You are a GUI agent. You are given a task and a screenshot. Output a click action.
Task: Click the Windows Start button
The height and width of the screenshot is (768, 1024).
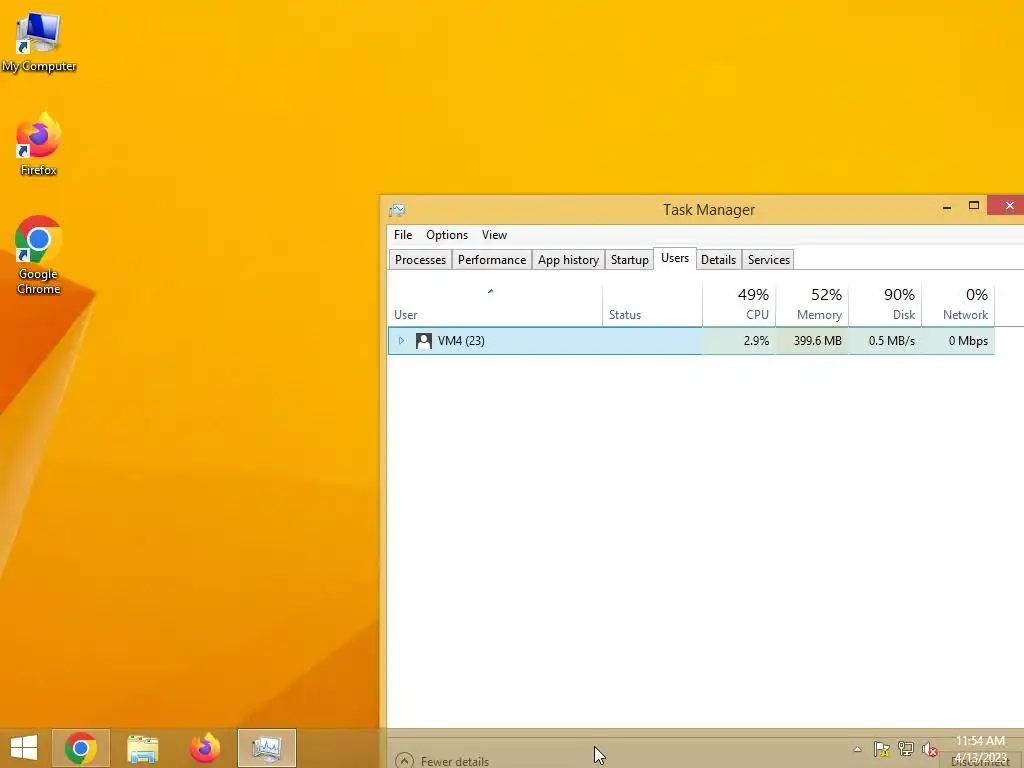24,748
